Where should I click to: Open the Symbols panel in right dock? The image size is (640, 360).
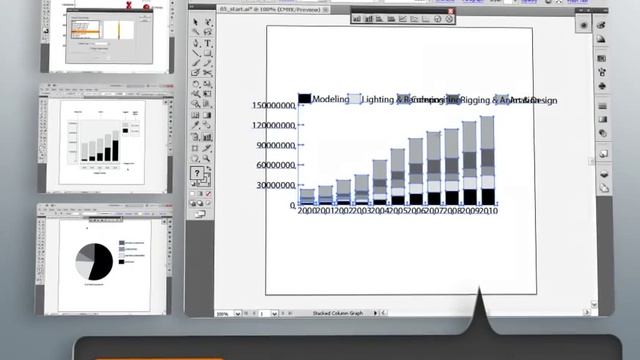(x=602, y=86)
